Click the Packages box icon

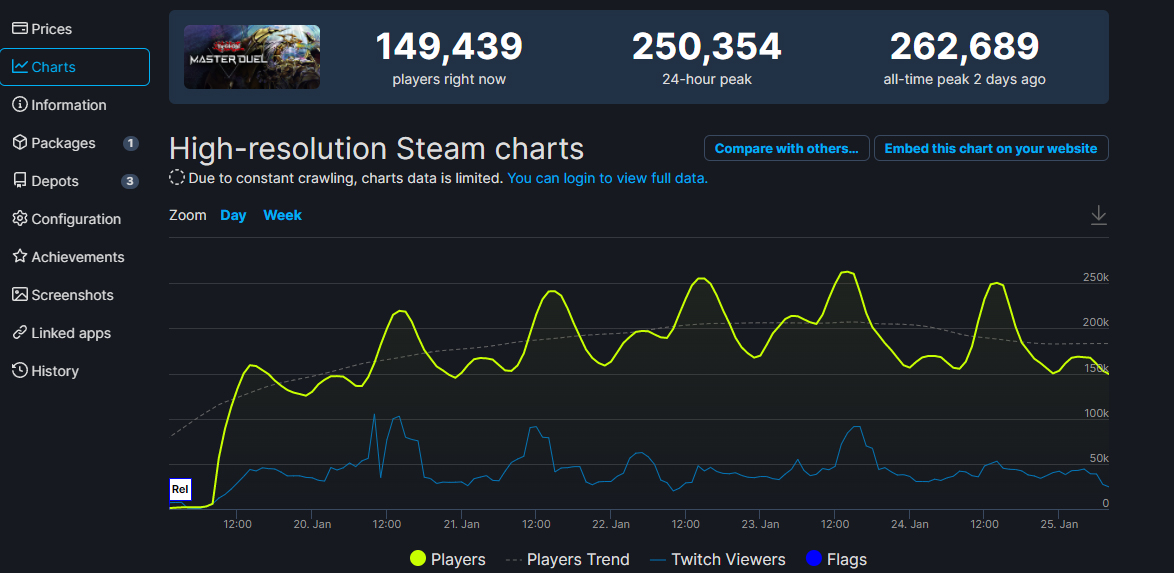click(x=19, y=143)
